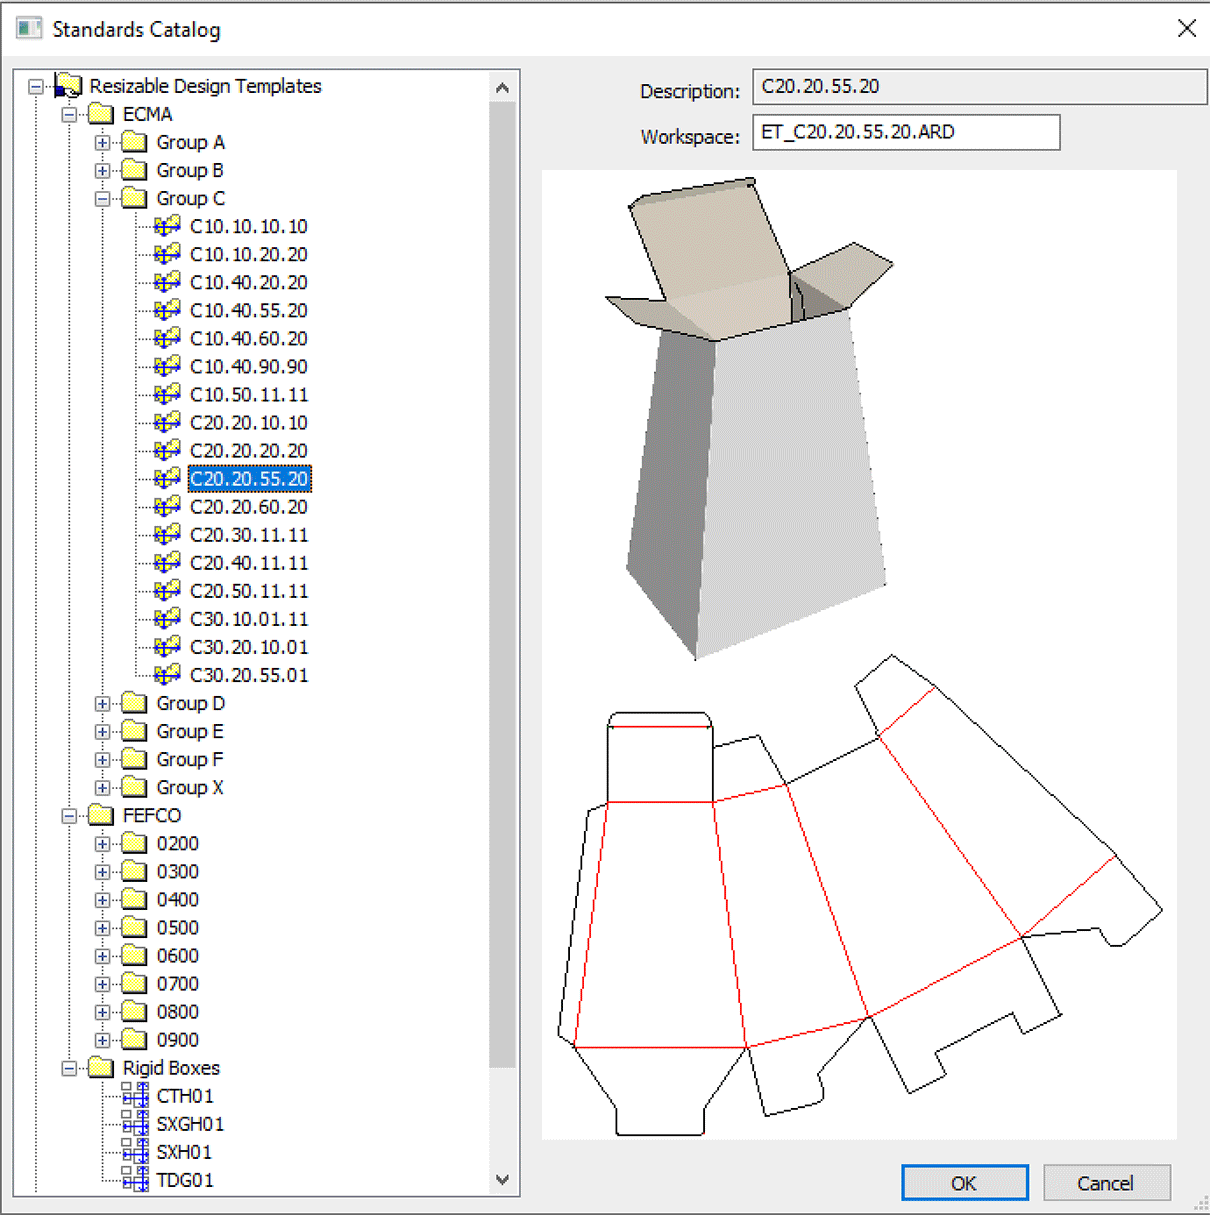This screenshot has height=1215, width=1210.
Task: Collapse the Rigid Boxes node
Action: coord(69,1068)
